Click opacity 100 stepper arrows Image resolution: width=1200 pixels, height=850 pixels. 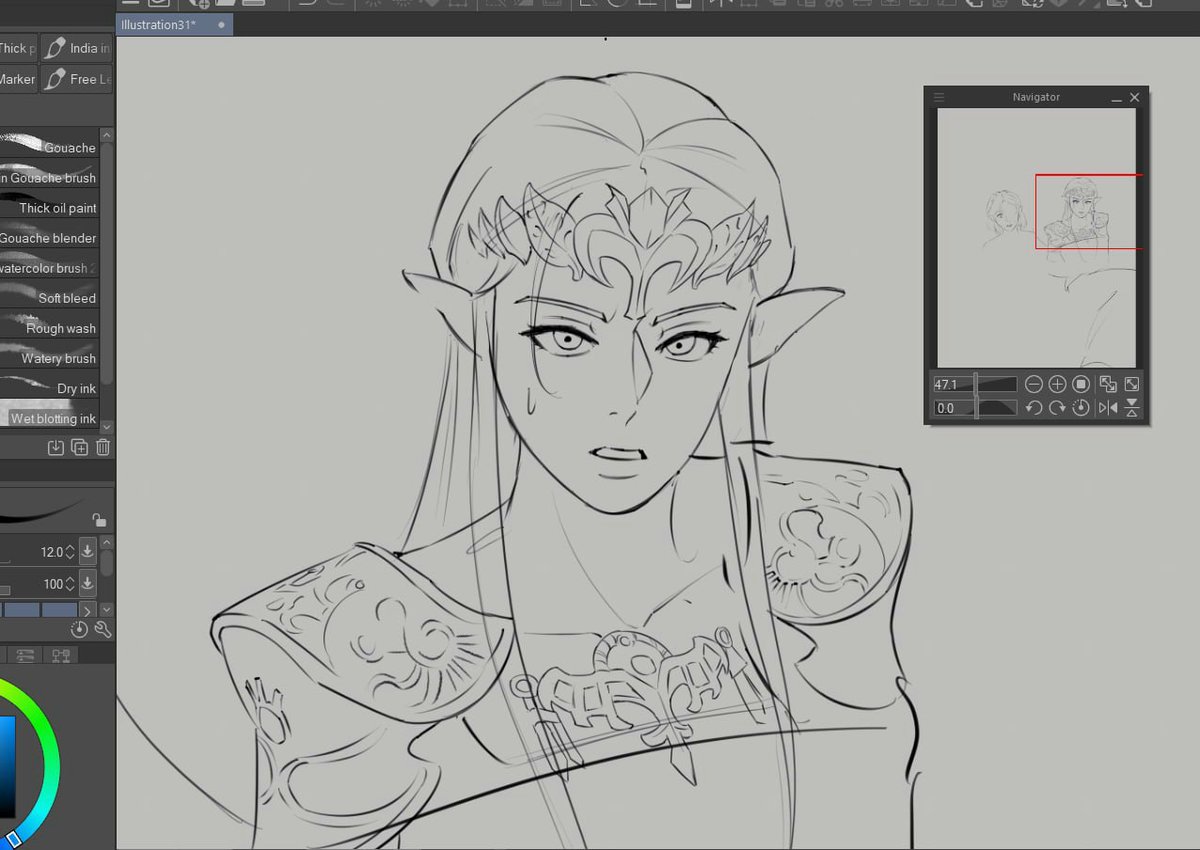pyautogui.click(x=71, y=583)
